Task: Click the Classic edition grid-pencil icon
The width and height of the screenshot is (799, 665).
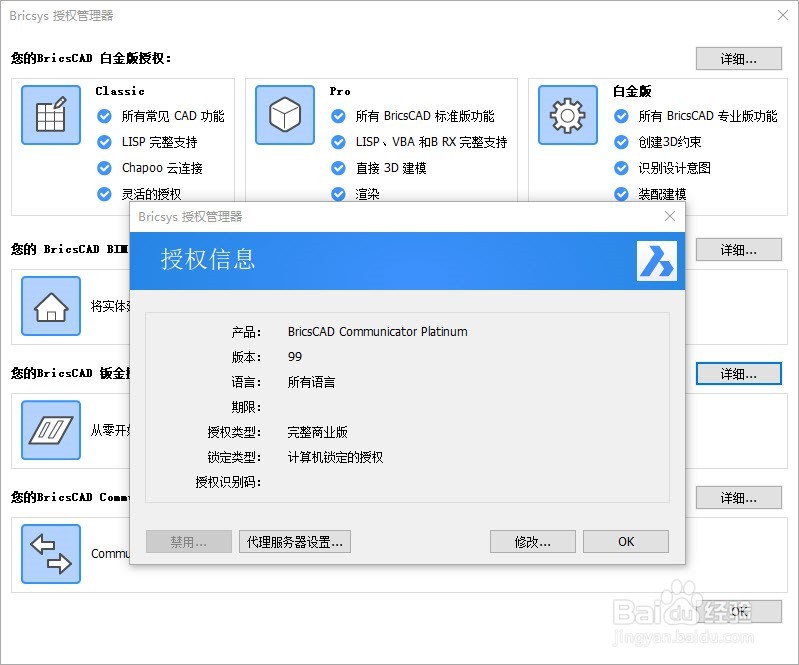Action: (51, 115)
